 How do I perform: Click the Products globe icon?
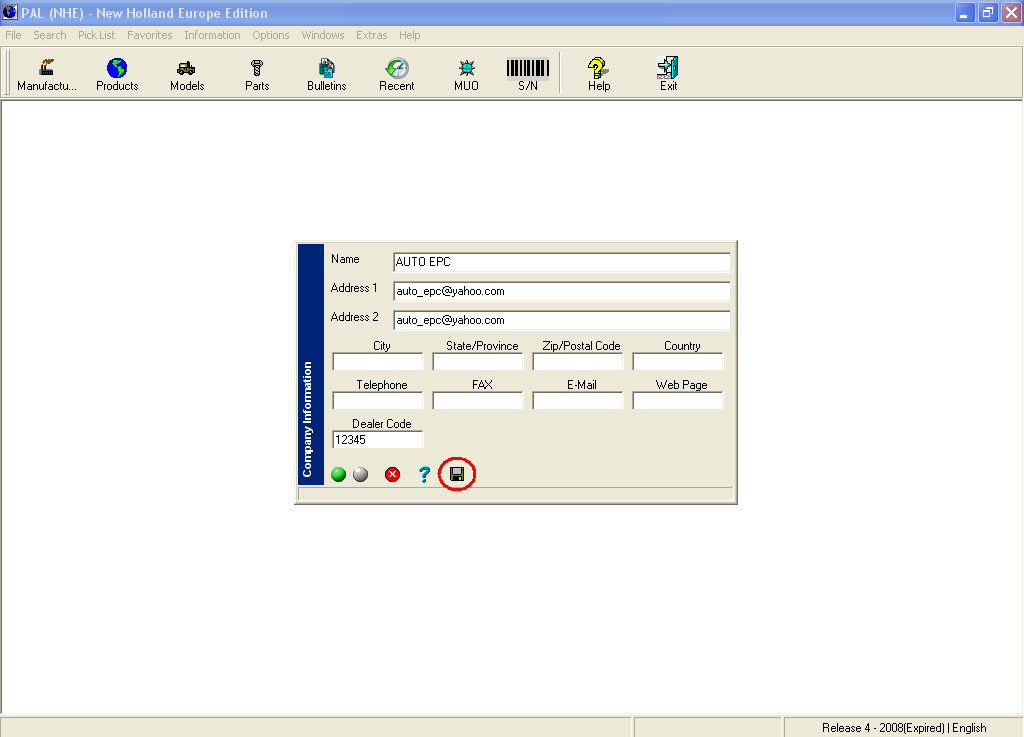click(117, 74)
